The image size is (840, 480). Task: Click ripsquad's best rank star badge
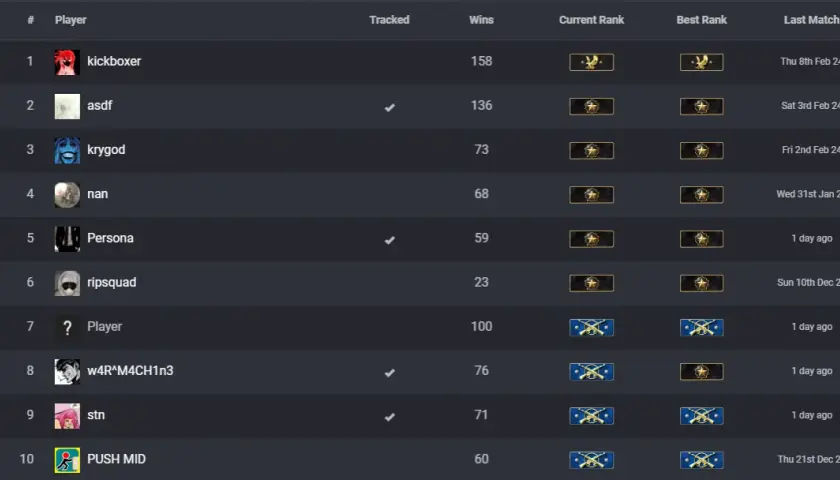point(702,283)
